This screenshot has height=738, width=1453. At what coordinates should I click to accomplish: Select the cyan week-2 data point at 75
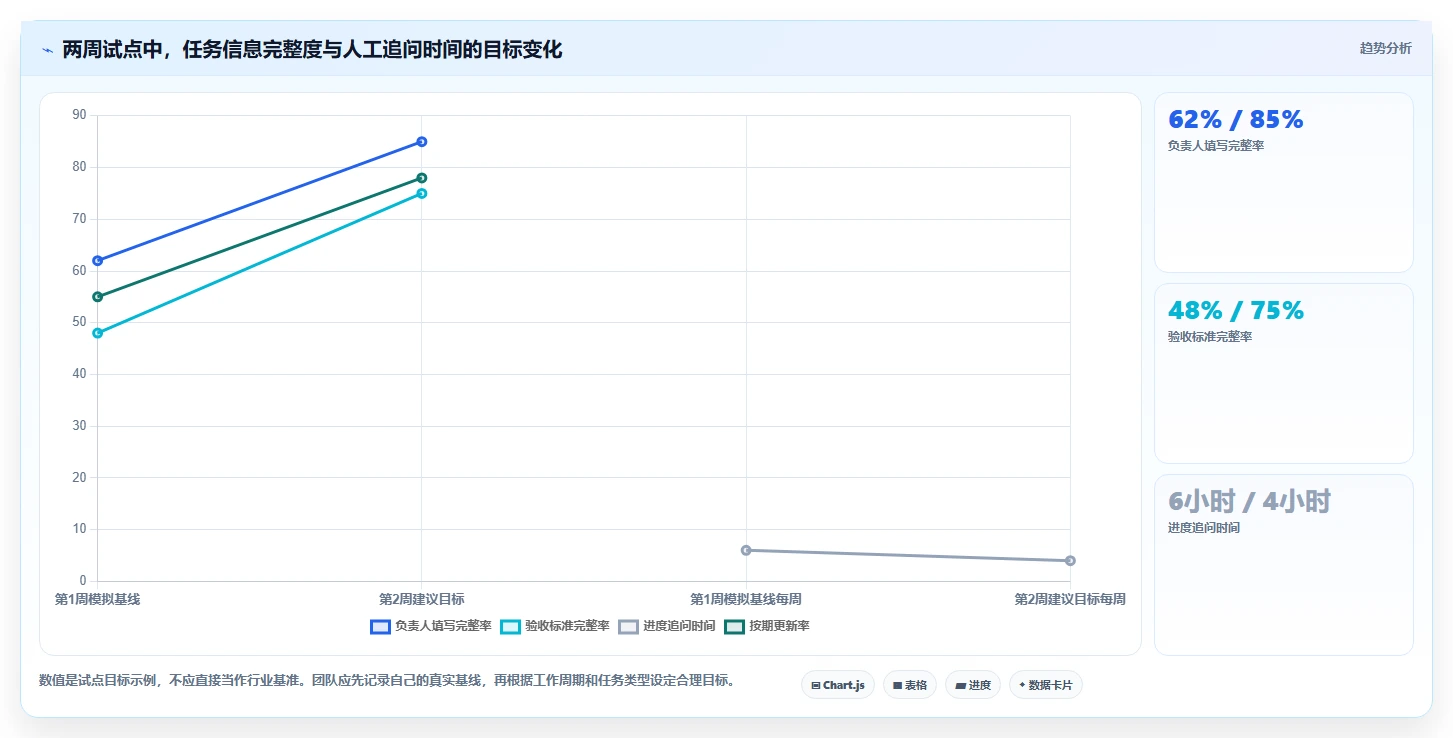pos(422,194)
